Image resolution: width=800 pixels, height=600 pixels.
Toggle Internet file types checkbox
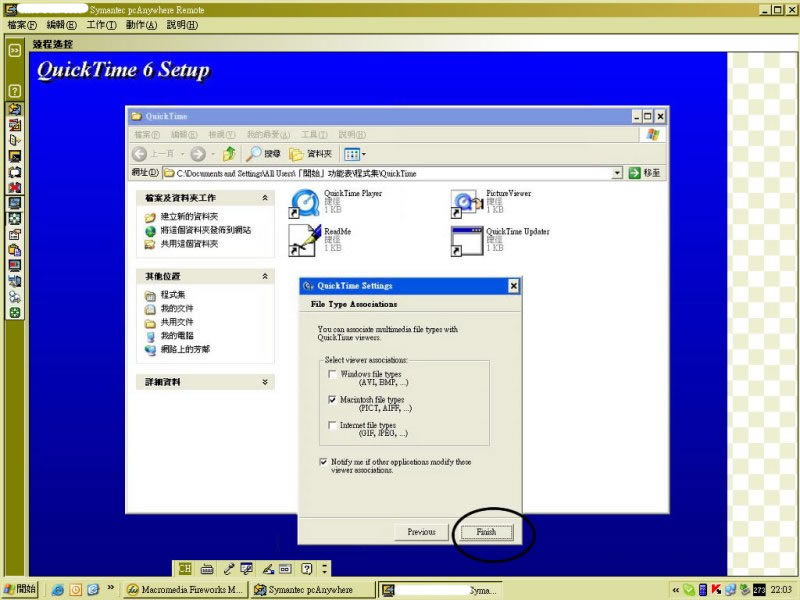332,425
